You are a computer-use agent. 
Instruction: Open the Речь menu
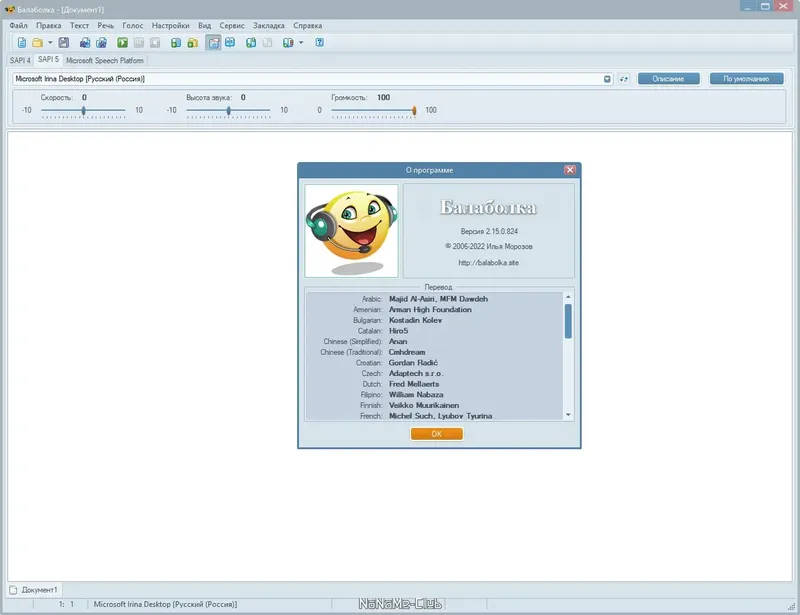106,26
